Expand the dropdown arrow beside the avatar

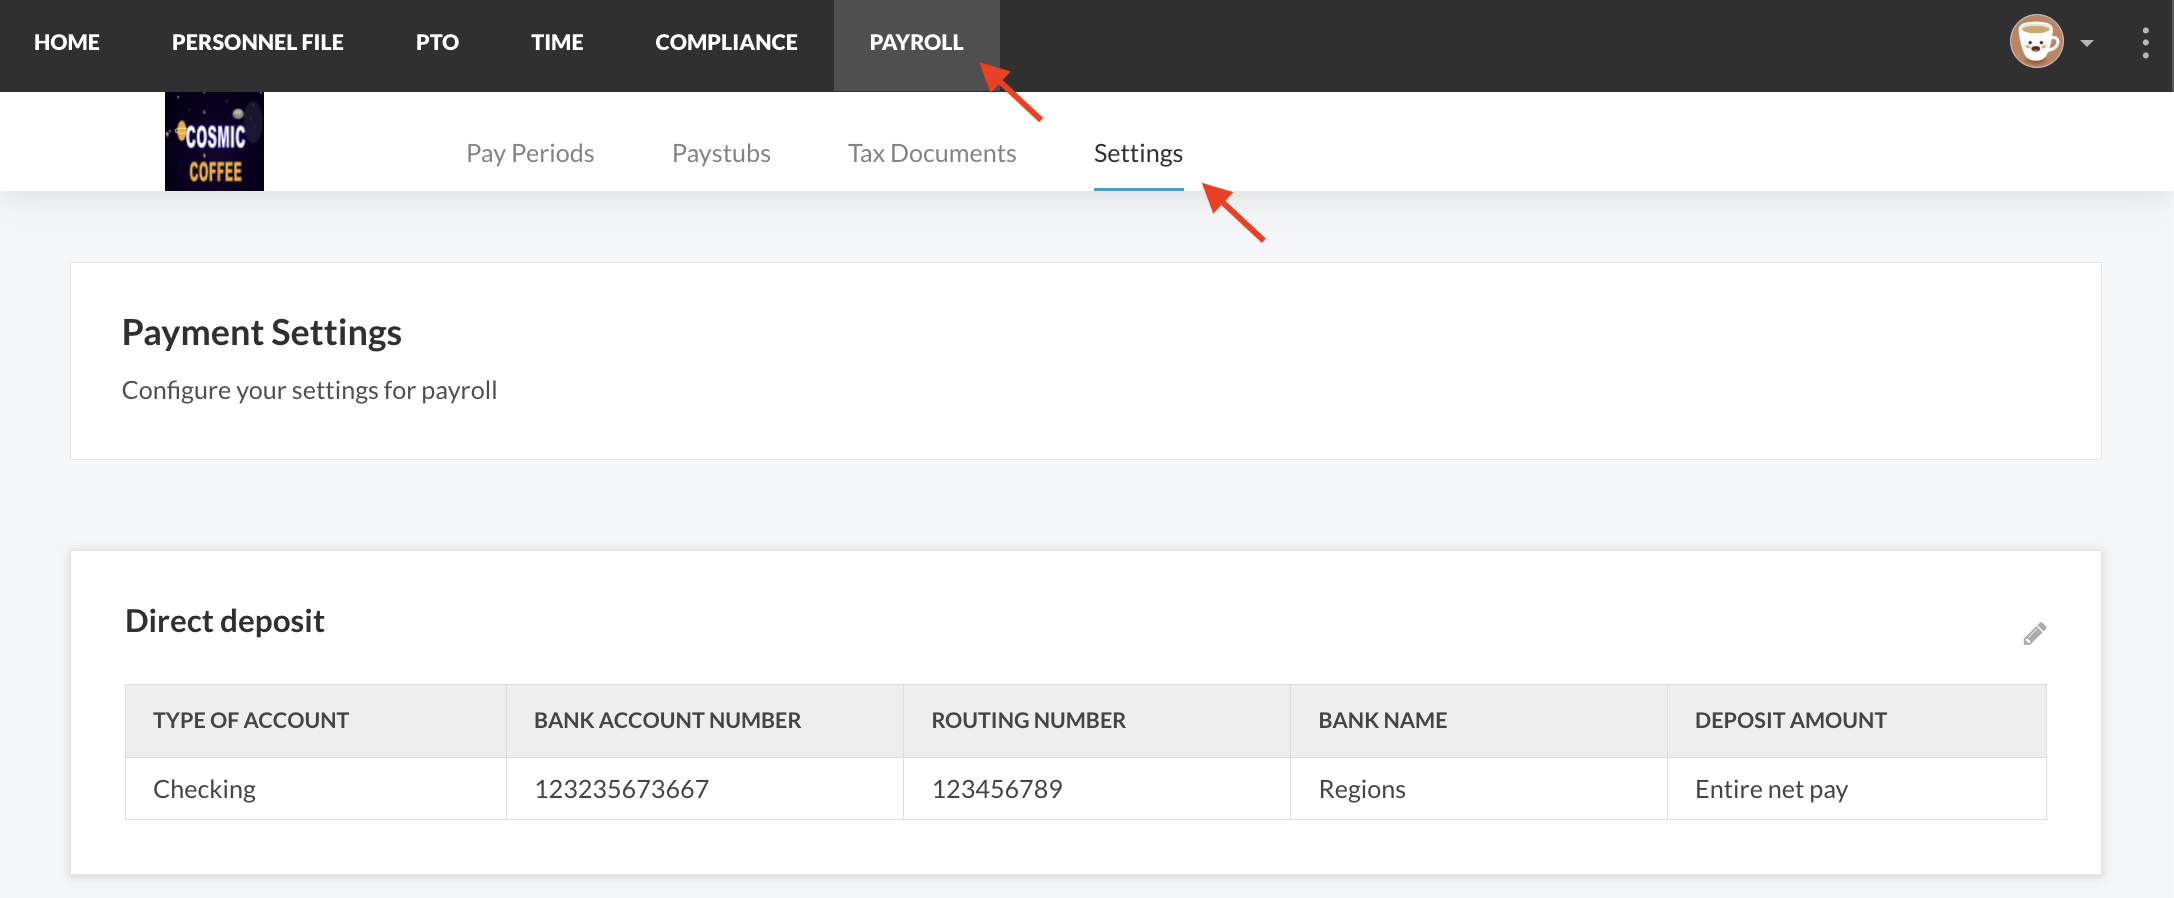point(2087,43)
